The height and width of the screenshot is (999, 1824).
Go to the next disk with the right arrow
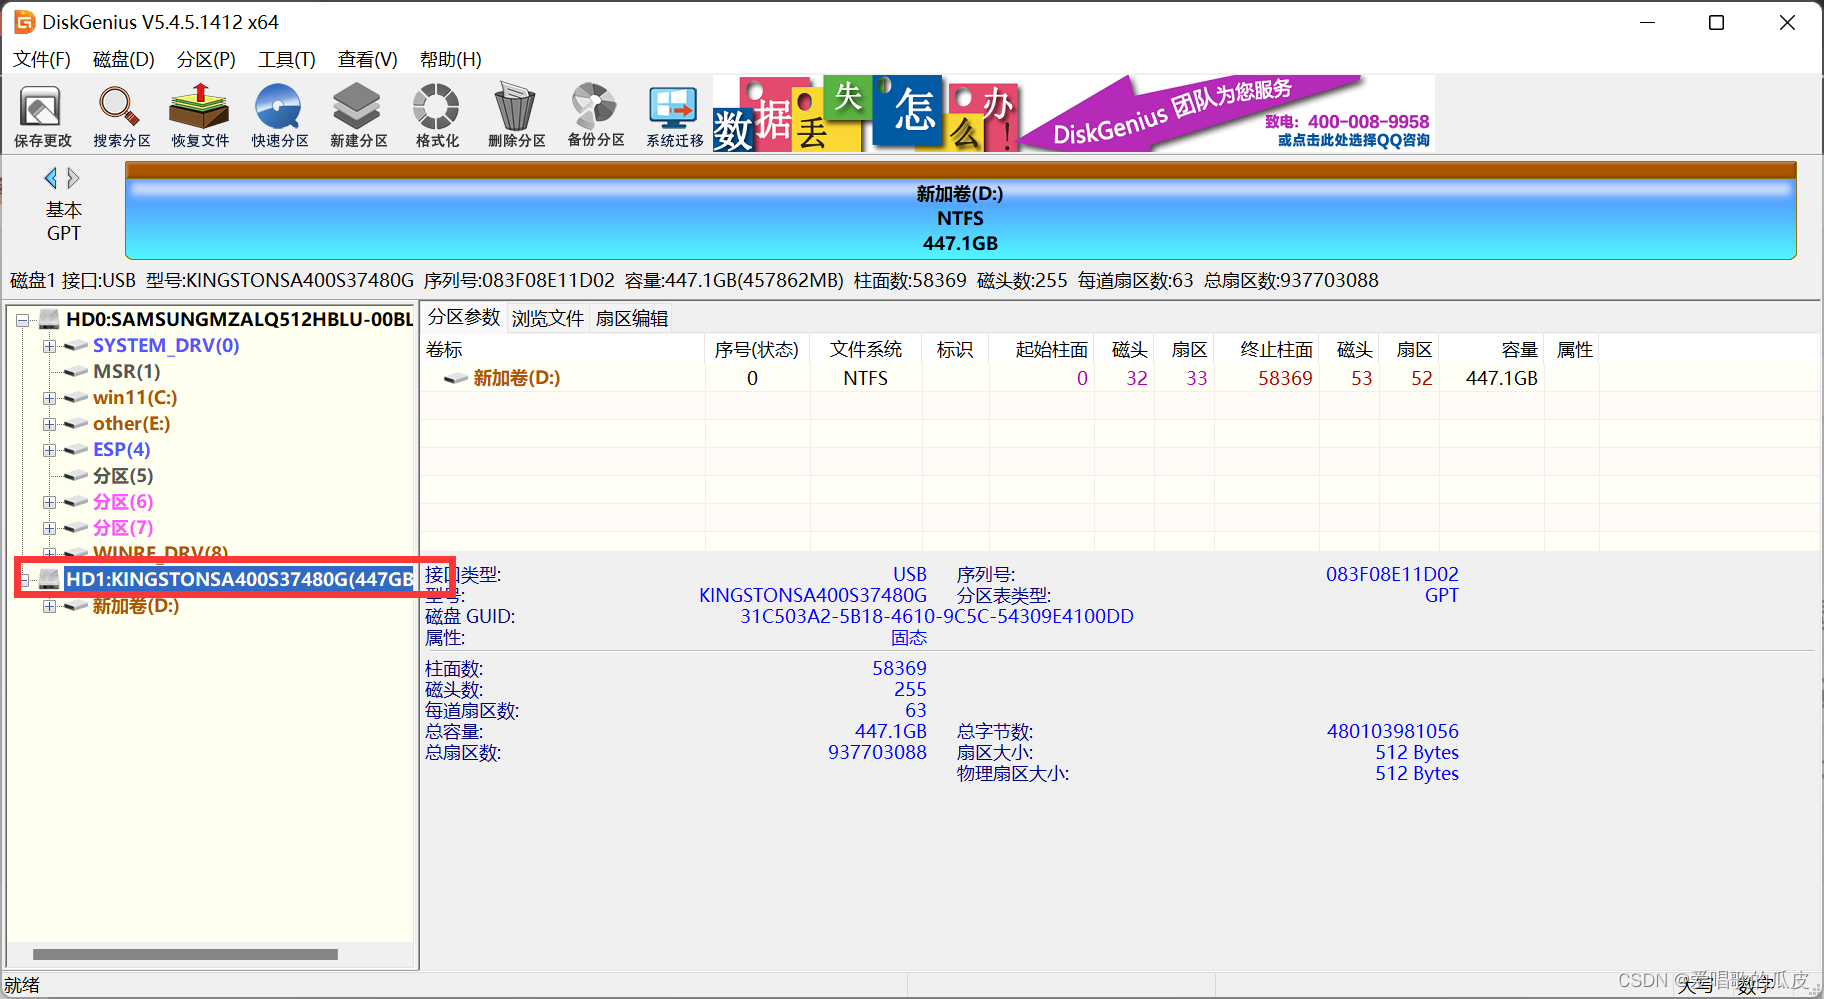[73, 178]
